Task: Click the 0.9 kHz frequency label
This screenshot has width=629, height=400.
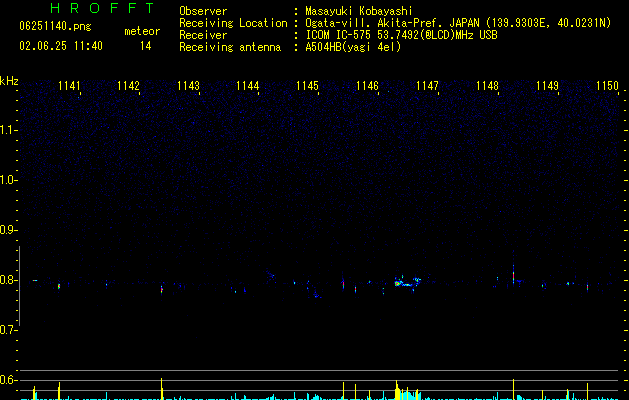Action: click(8, 230)
